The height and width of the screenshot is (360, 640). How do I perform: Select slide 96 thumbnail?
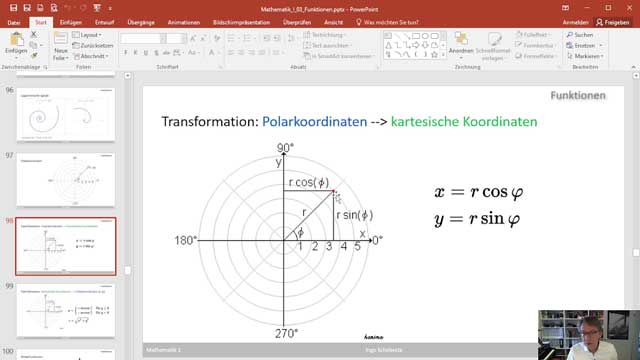(66, 114)
